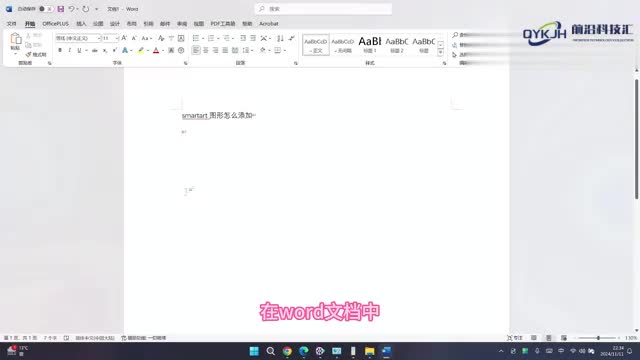Switch to the PDF工具箱 ribbon tab
Image resolution: width=640 pixels, height=360 pixels.
click(x=223, y=24)
